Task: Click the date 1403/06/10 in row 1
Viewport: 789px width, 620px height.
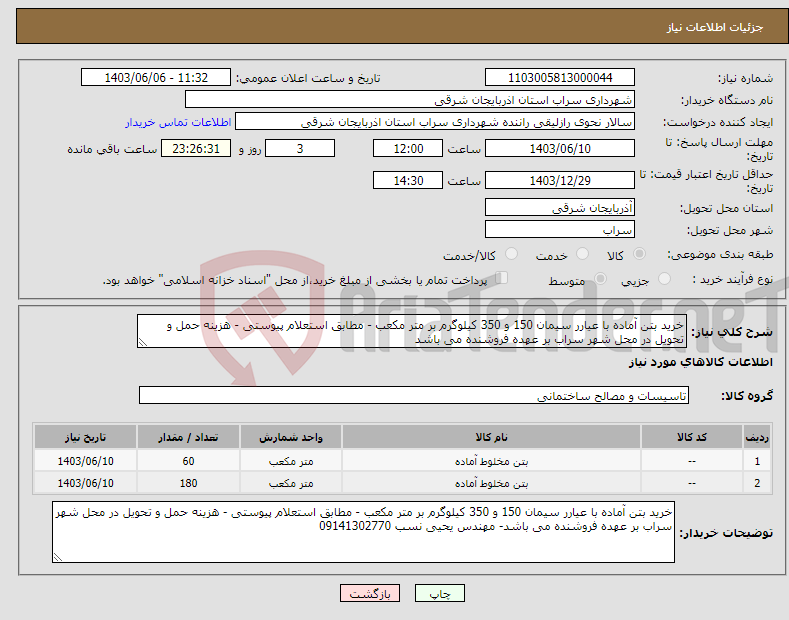Action: pos(85,461)
